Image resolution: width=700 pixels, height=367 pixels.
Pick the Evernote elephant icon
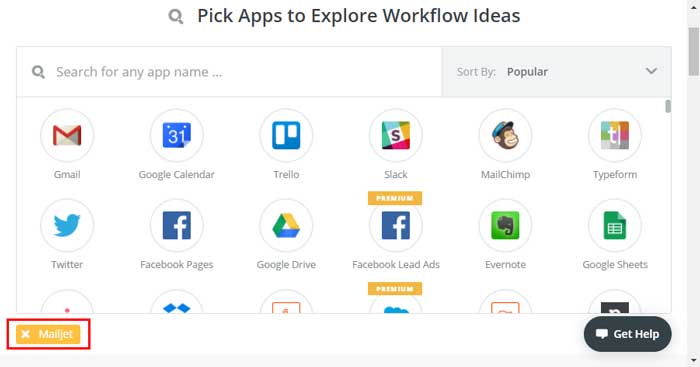[505, 225]
